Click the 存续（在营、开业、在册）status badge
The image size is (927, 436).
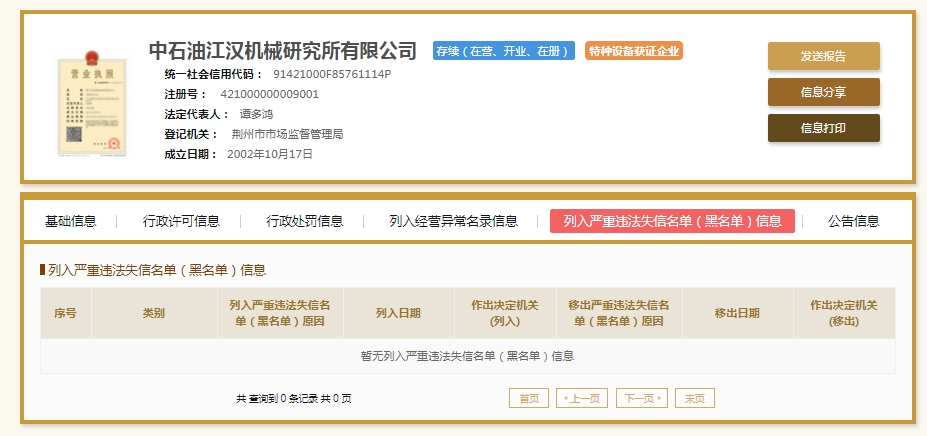coord(504,51)
